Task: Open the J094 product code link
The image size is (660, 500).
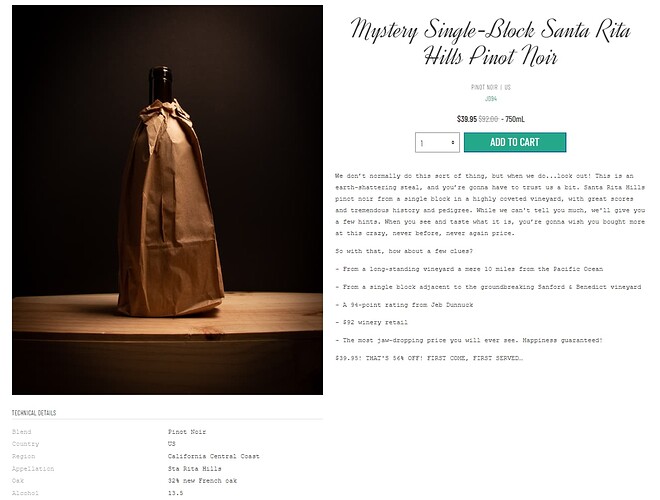Action: click(x=490, y=98)
